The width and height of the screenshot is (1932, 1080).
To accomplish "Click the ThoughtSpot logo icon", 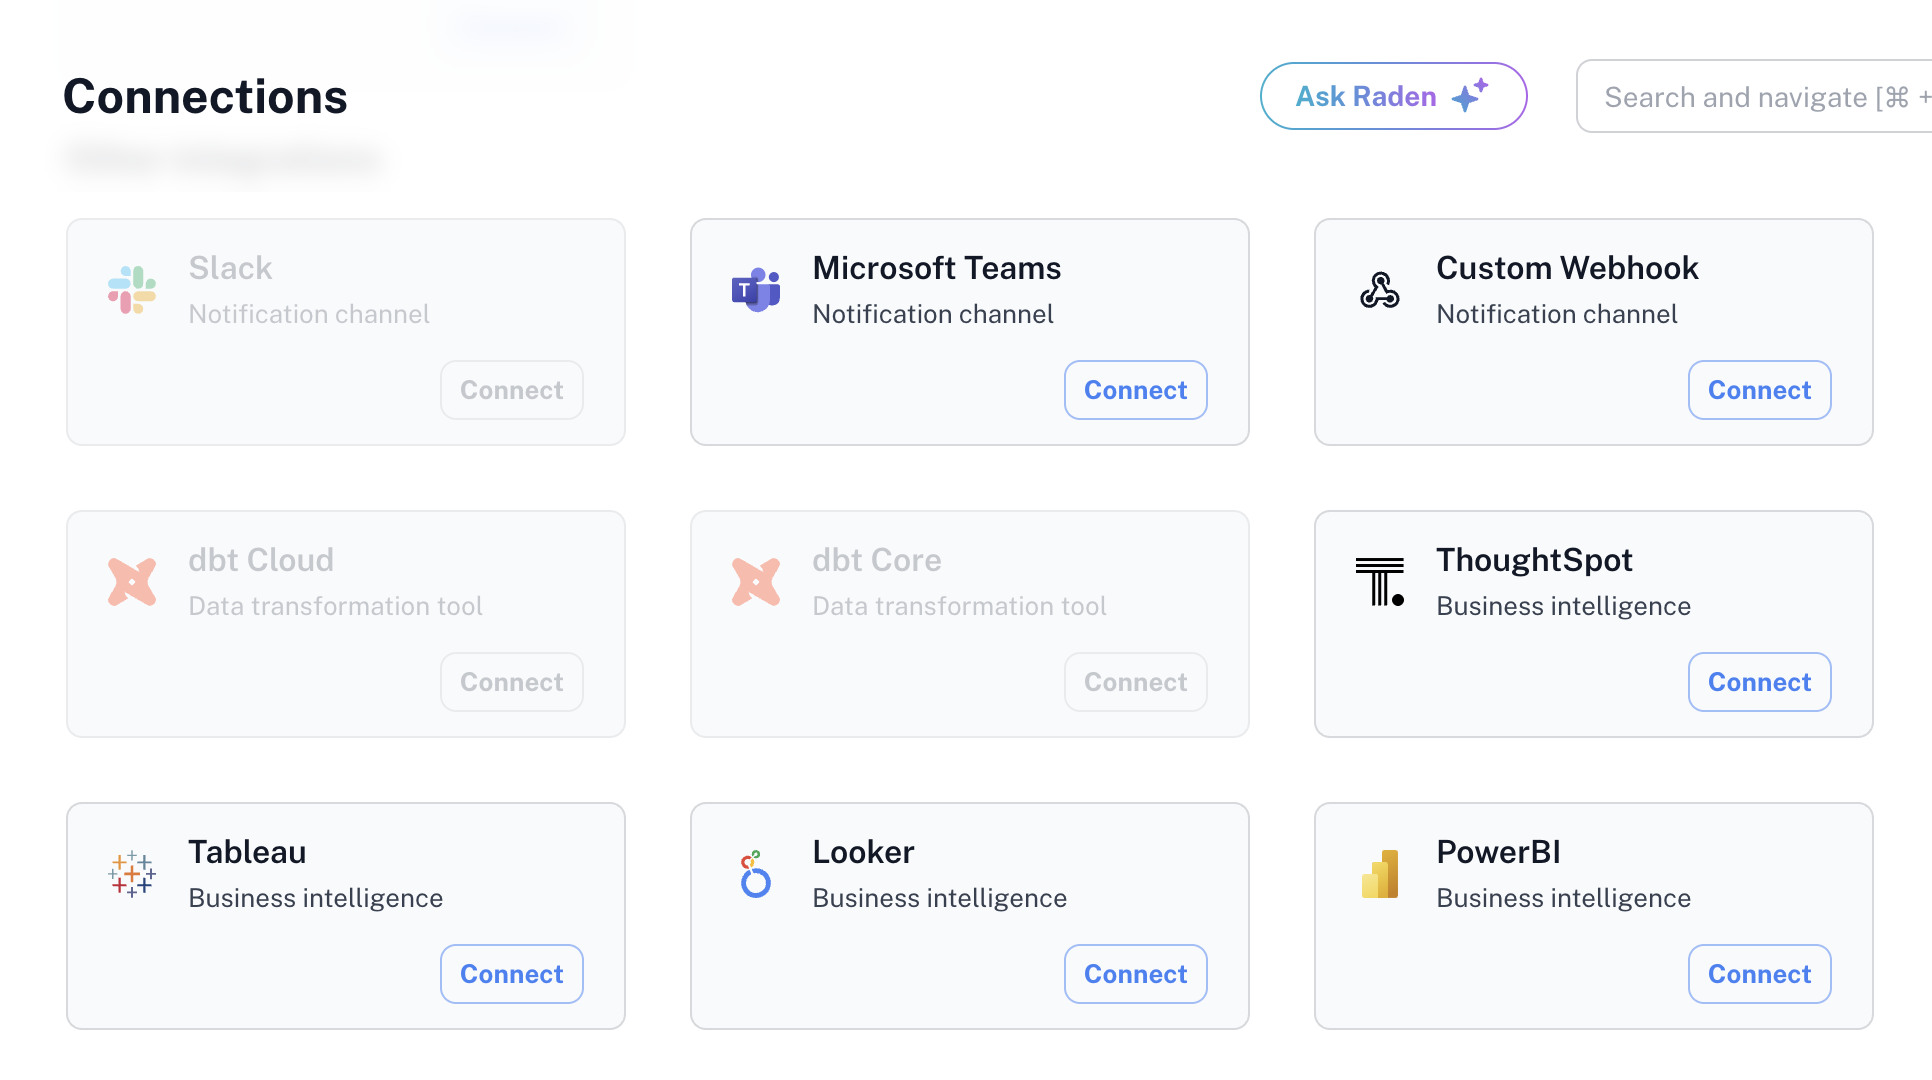I will 1379,582.
